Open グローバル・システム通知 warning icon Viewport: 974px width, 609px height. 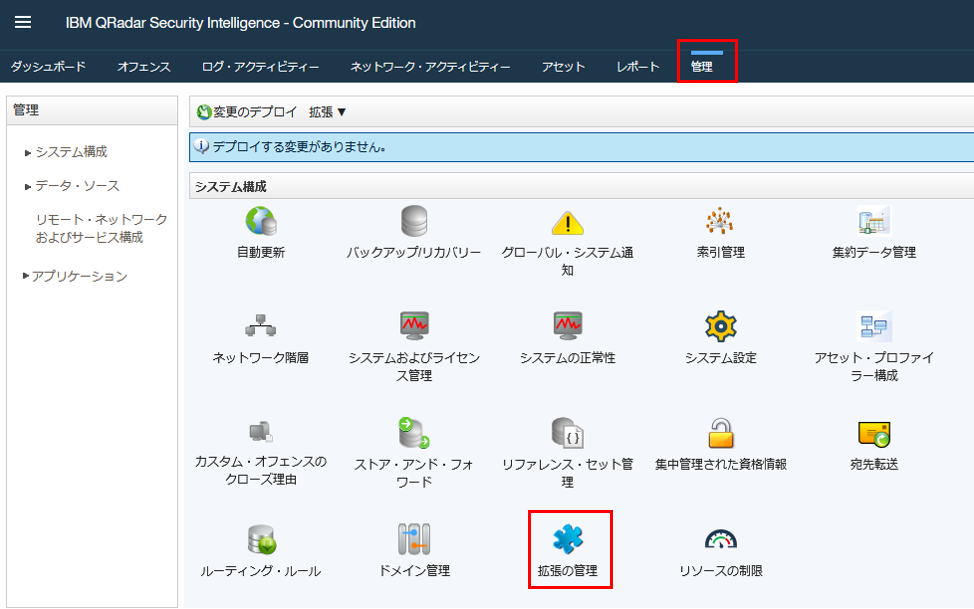[567, 222]
